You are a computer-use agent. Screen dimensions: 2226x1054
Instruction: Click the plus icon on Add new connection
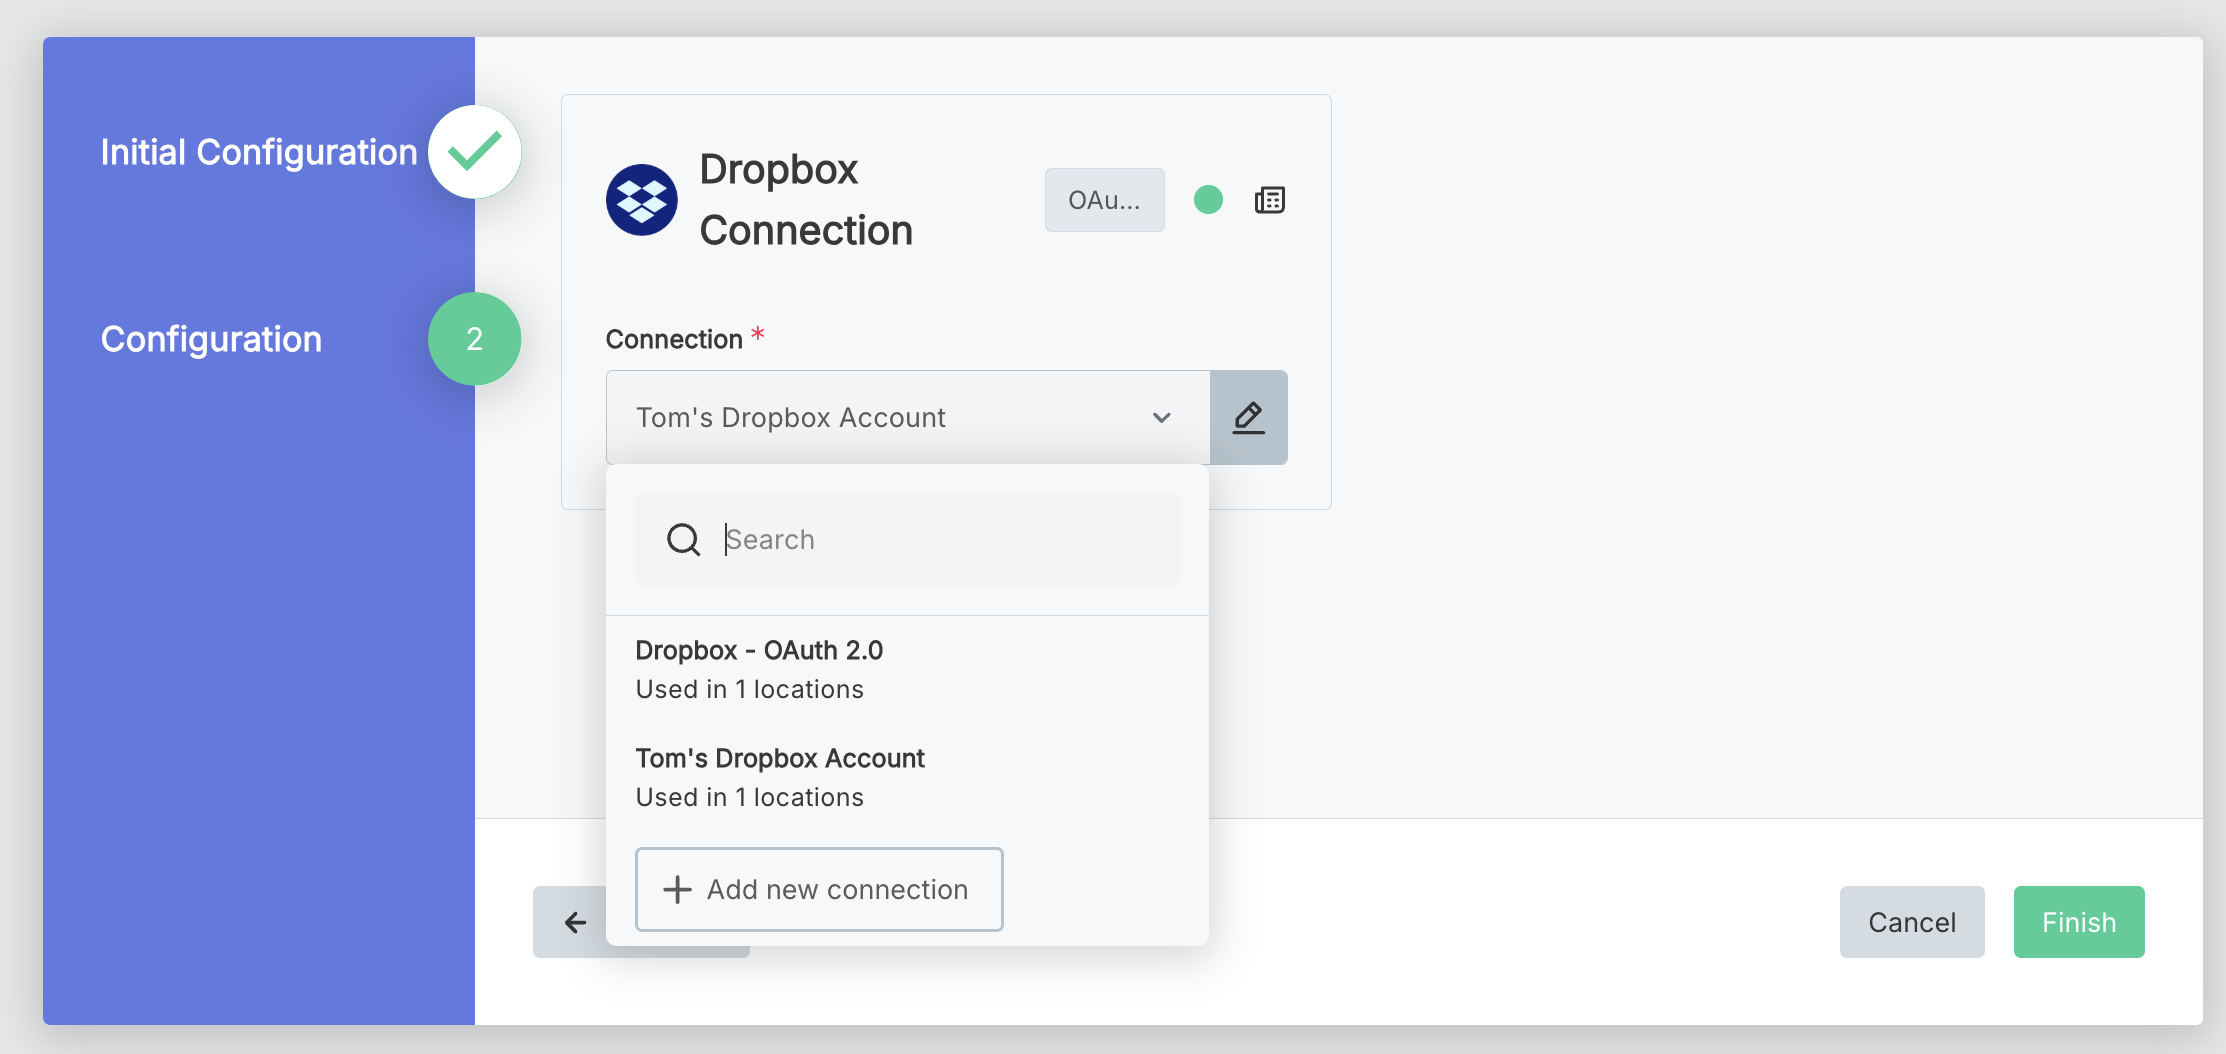tap(677, 889)
